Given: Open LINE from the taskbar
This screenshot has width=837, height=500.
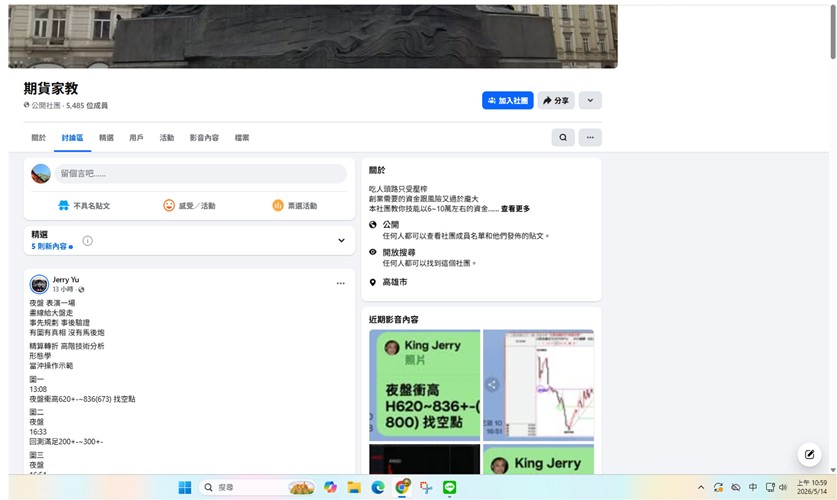Looking at the screenshot, I should (x=449, y=487).
